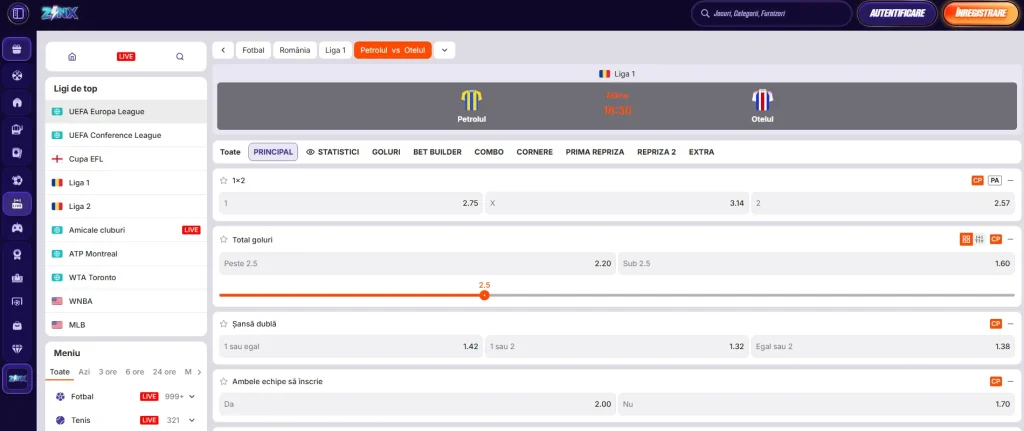1024x431 pixels.
Task: Open the ZINX logo home link
Action: point(60,13)
